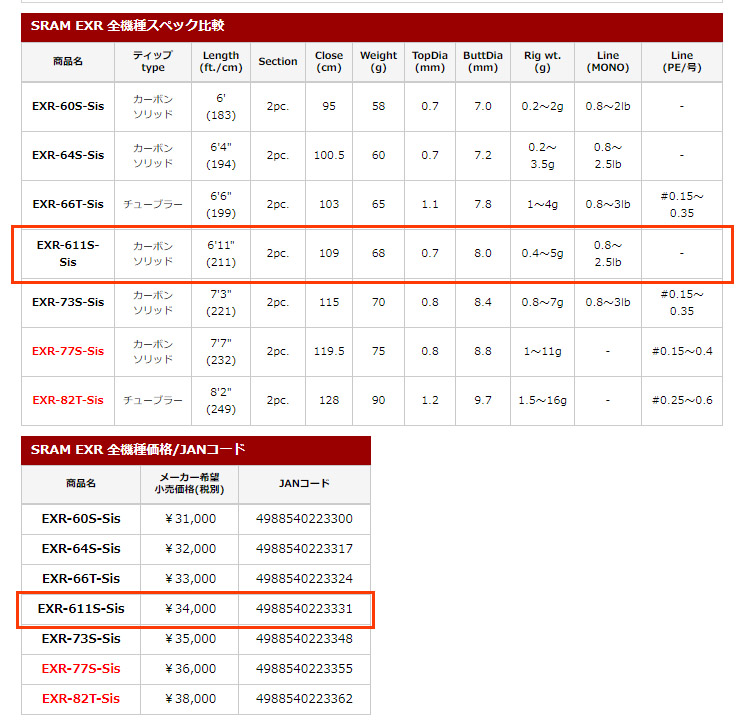Click the 9.7 butt diameter cell
740x722 pixels.
(483, 400)
